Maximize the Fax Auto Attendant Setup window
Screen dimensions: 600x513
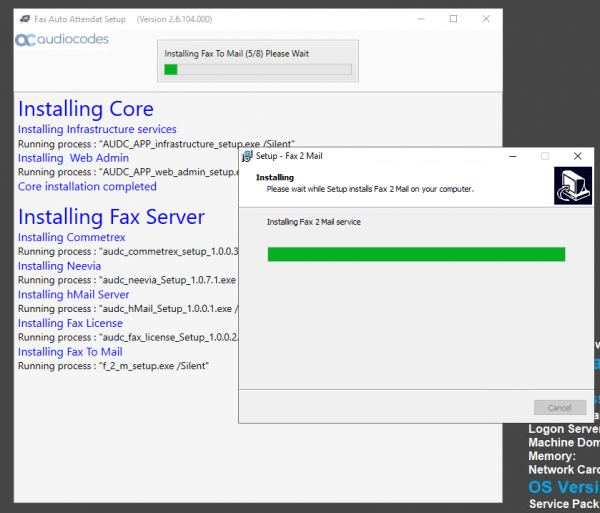click(453, 19)
